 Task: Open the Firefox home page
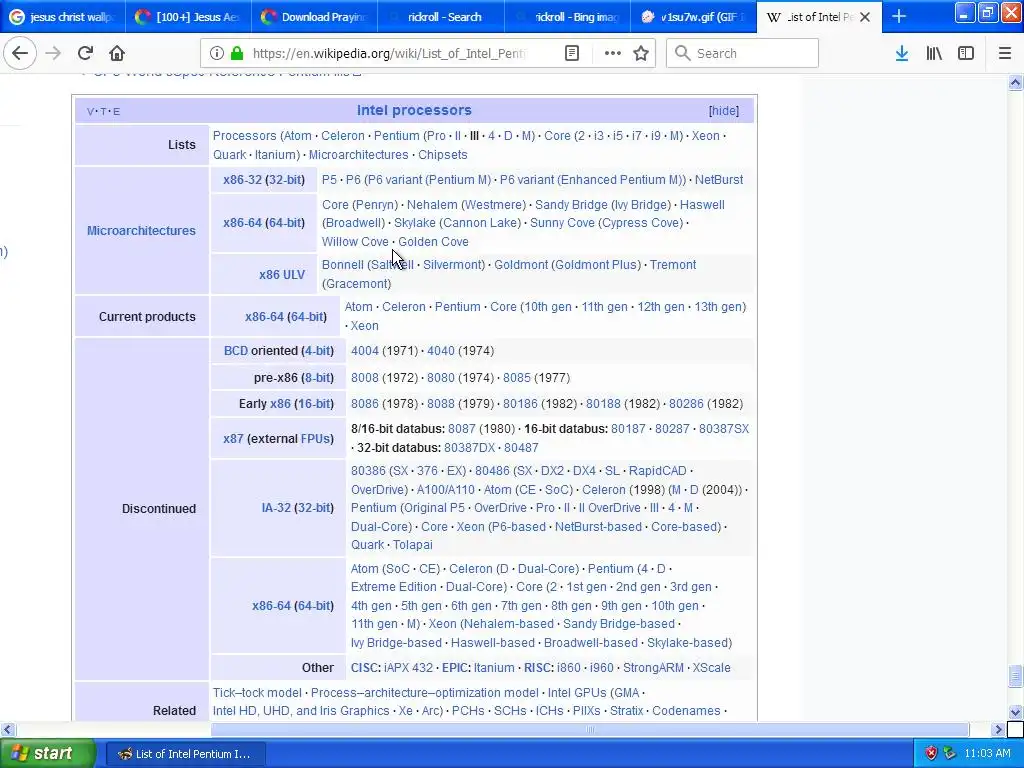tap(117, 53)
